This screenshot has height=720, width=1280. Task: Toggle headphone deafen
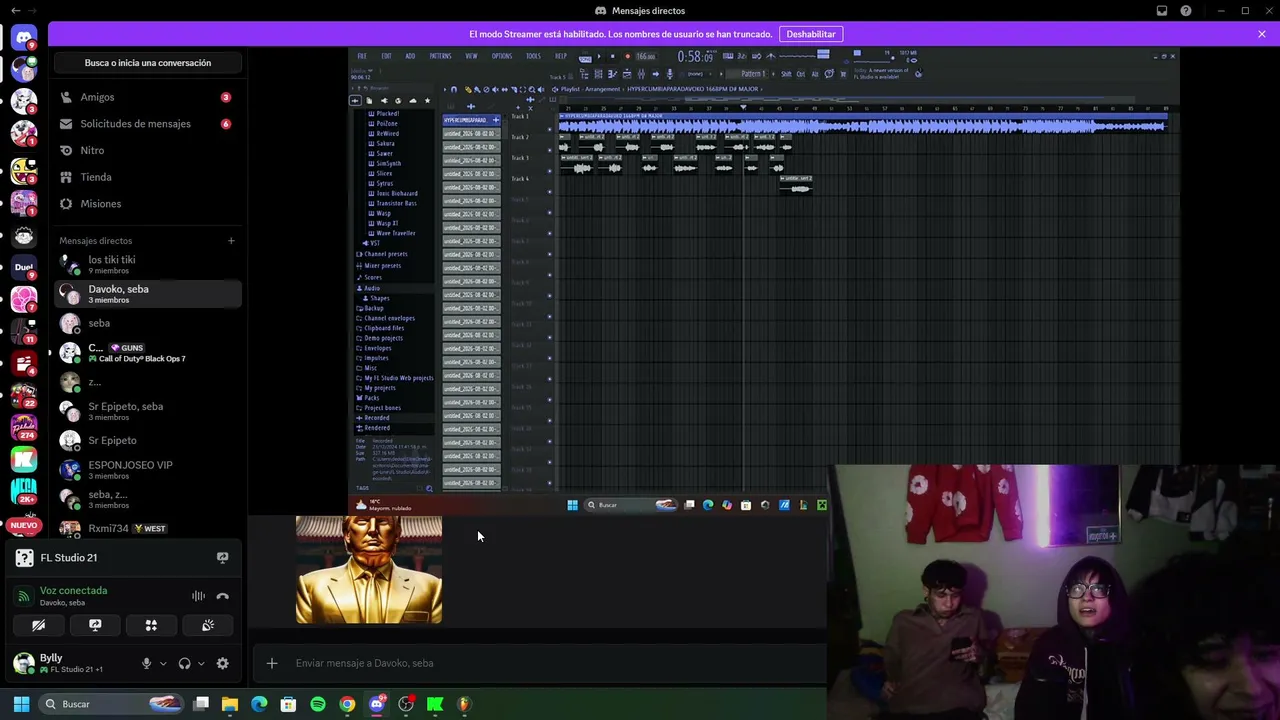[x=184, y=663]
